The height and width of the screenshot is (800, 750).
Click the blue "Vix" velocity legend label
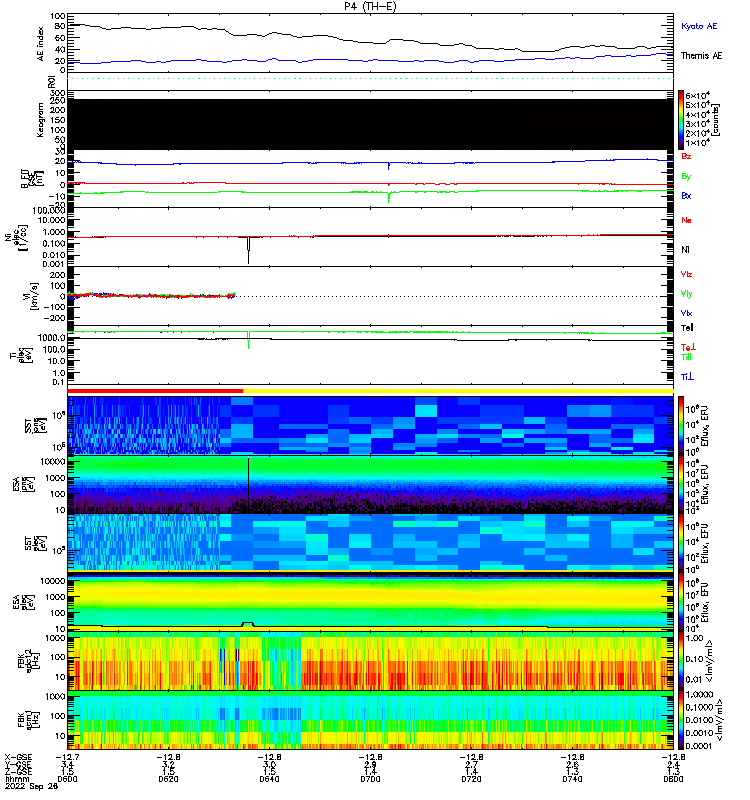[x=686, y=313]
